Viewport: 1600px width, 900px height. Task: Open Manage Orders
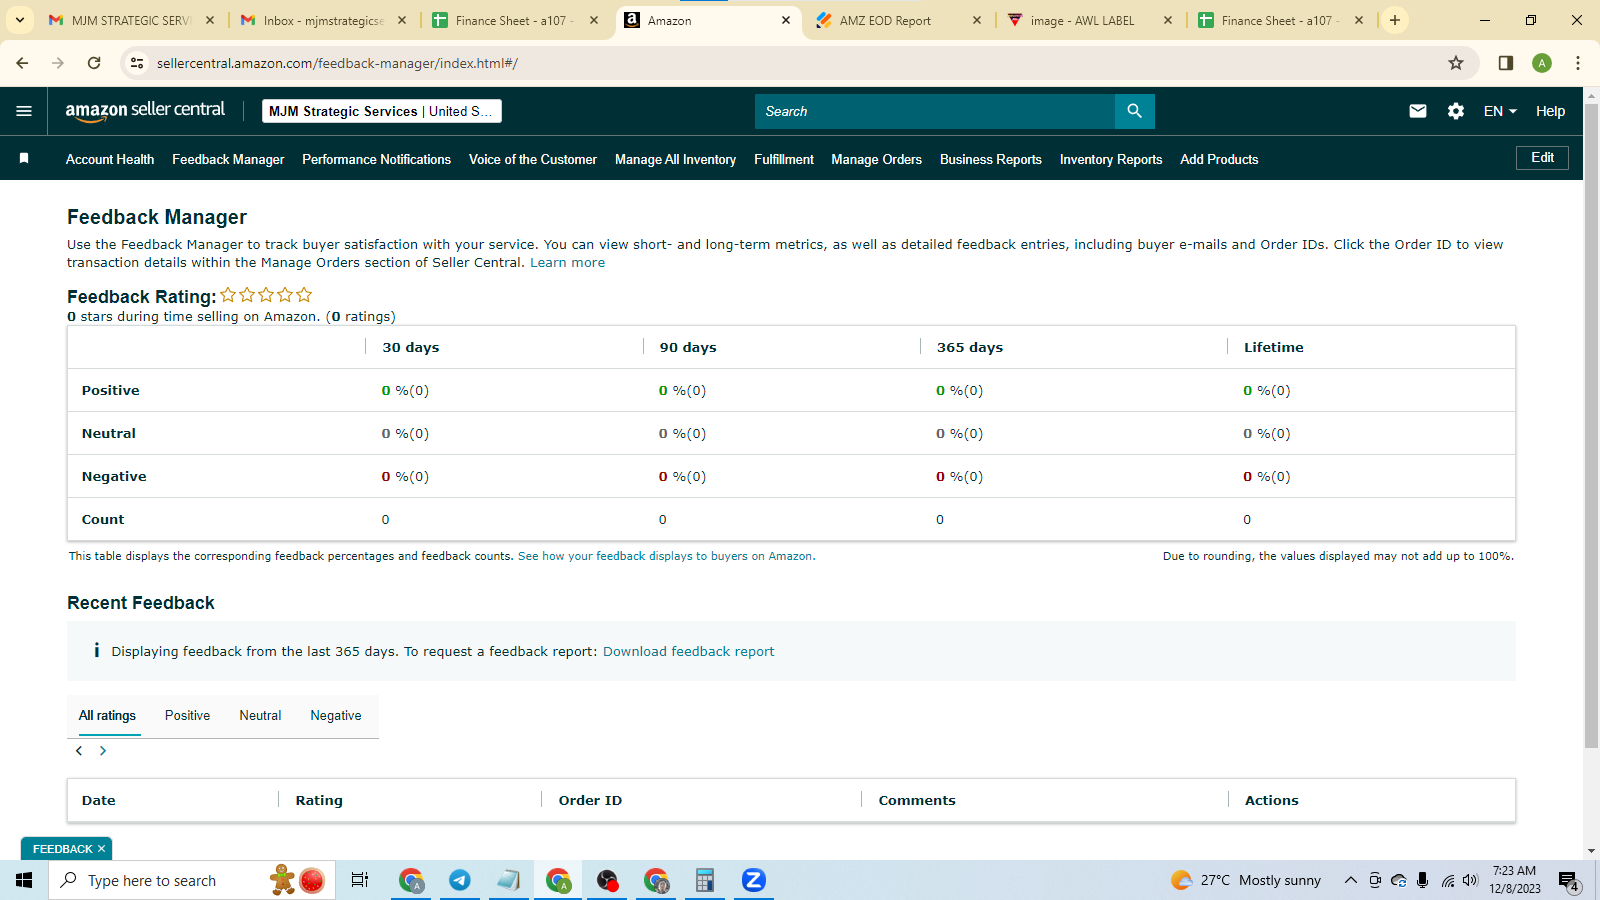coord(876,159)
